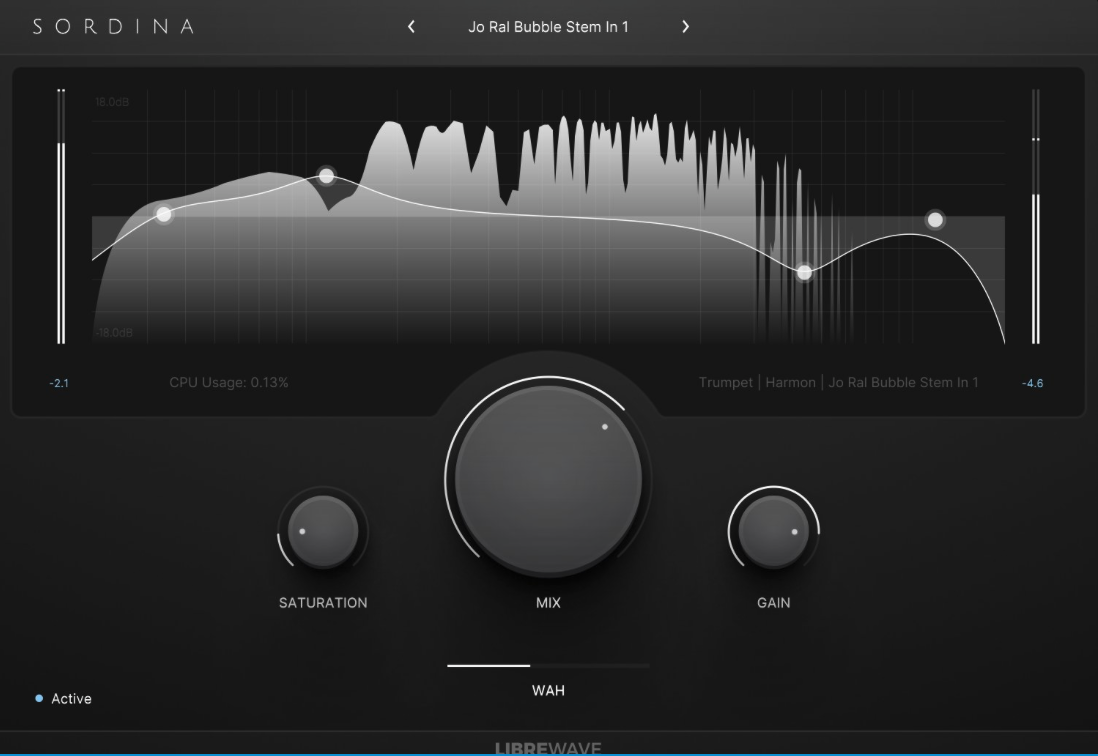Click the CPU Usage text

[x=229, y=382]
